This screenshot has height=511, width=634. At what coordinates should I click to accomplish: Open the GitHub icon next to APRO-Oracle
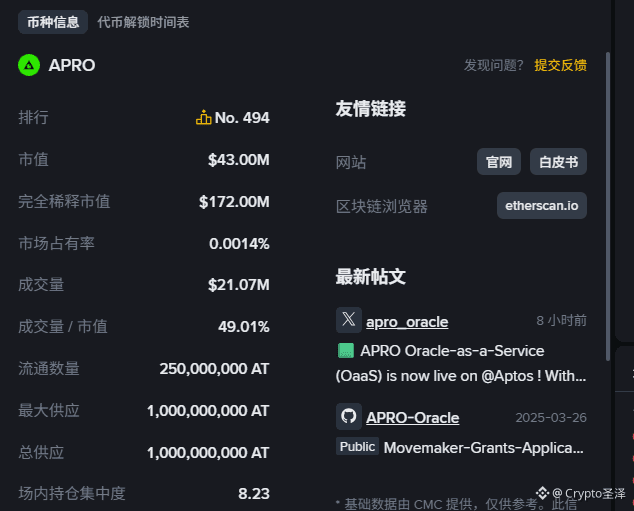tap(349, 416)
